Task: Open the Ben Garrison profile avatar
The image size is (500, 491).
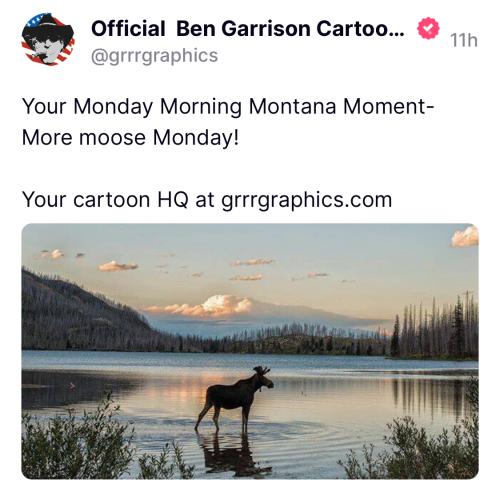Action: (x=48, y=39)
